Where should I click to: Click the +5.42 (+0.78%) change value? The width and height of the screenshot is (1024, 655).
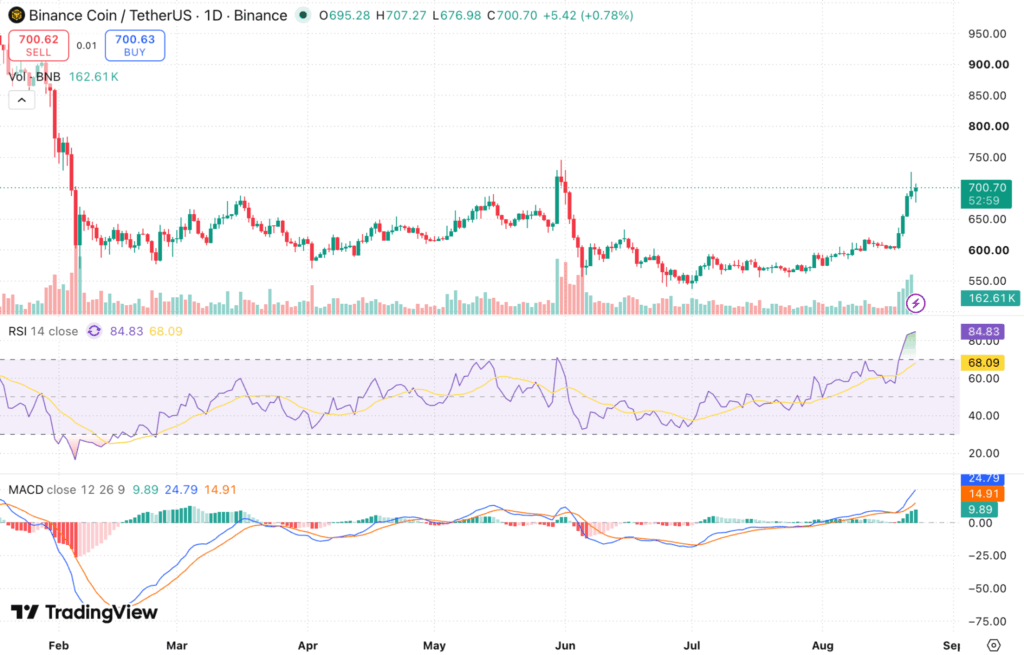pyautogui.click(x=588, y=15)
